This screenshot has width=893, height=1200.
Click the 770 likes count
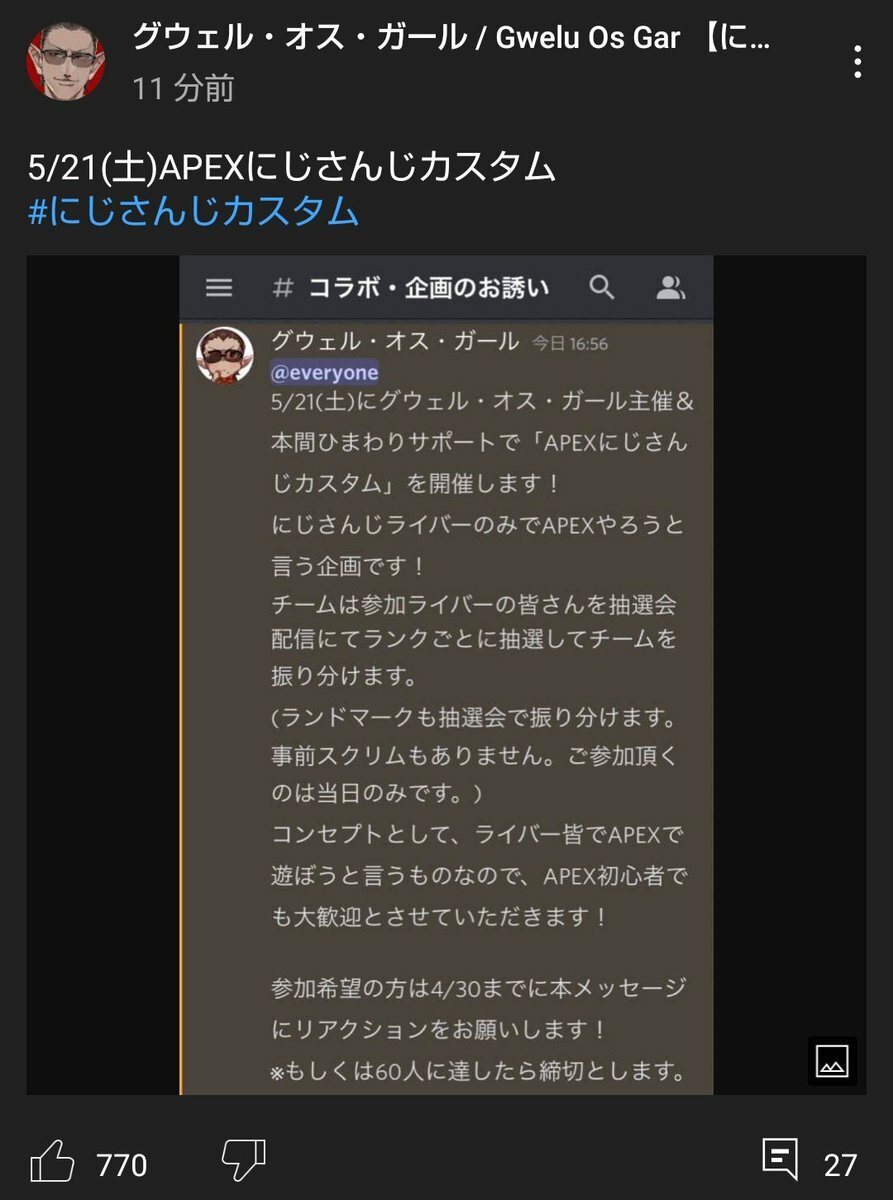coord(122,1165)
